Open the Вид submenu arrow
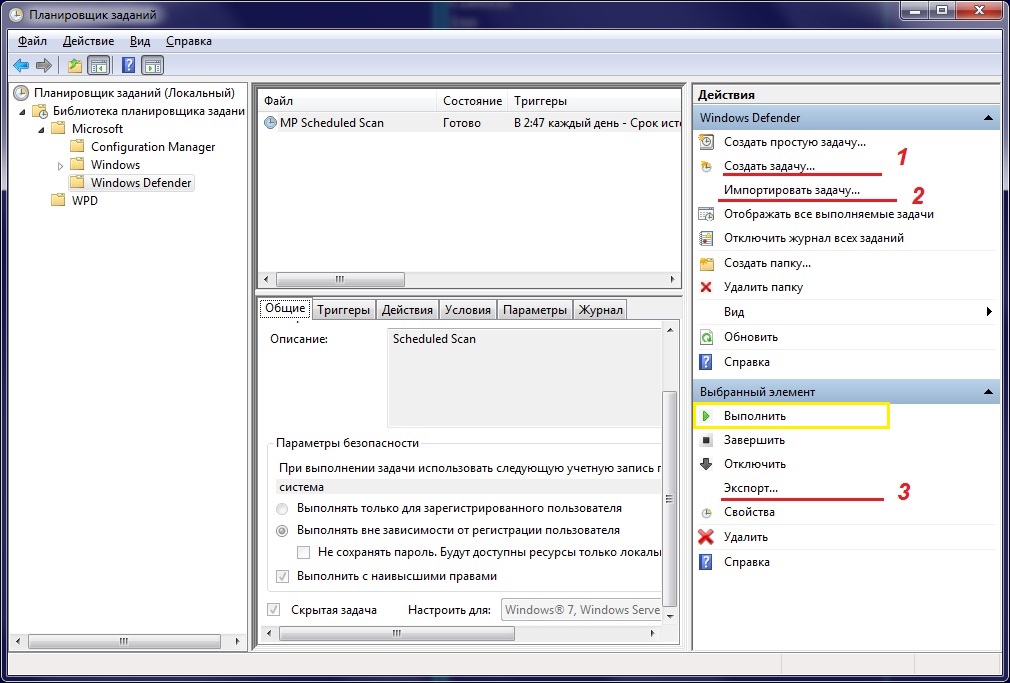The height and width of the screenshot is (683, 1010). pos(989,312)
